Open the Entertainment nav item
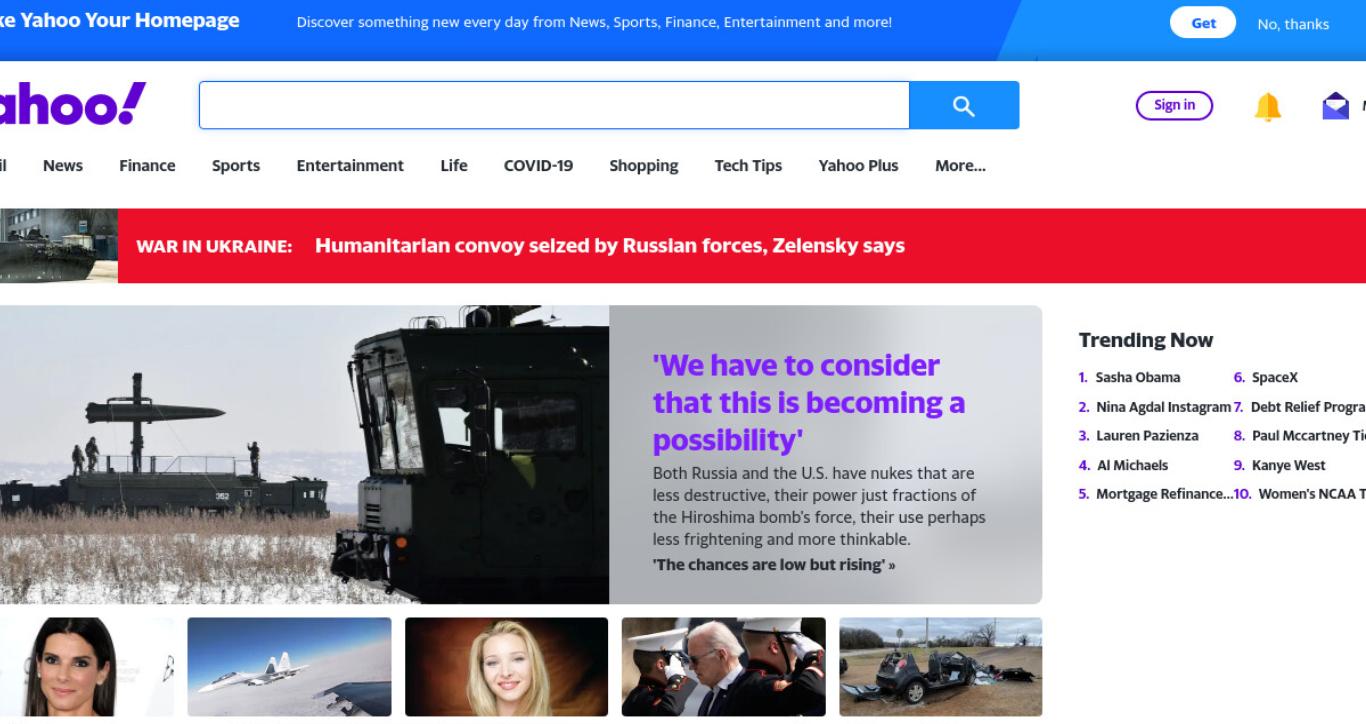The image size is (1366, 724). coord(350,166)
